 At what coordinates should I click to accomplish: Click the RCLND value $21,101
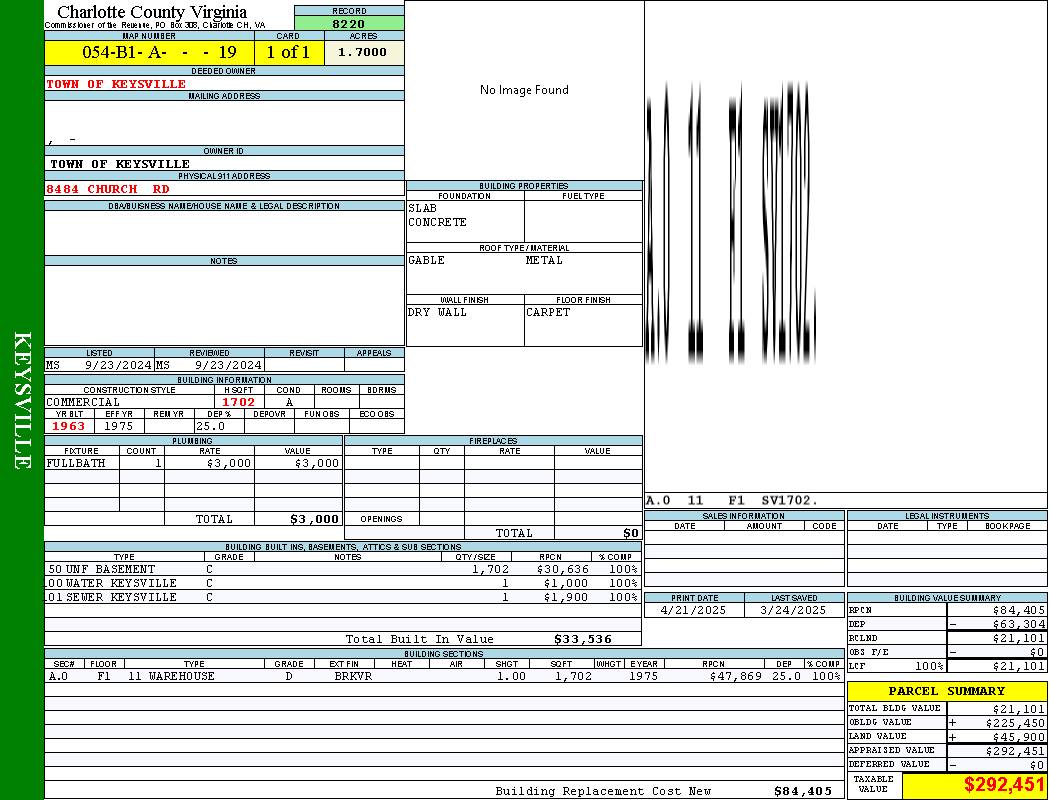click(1019, 638)
